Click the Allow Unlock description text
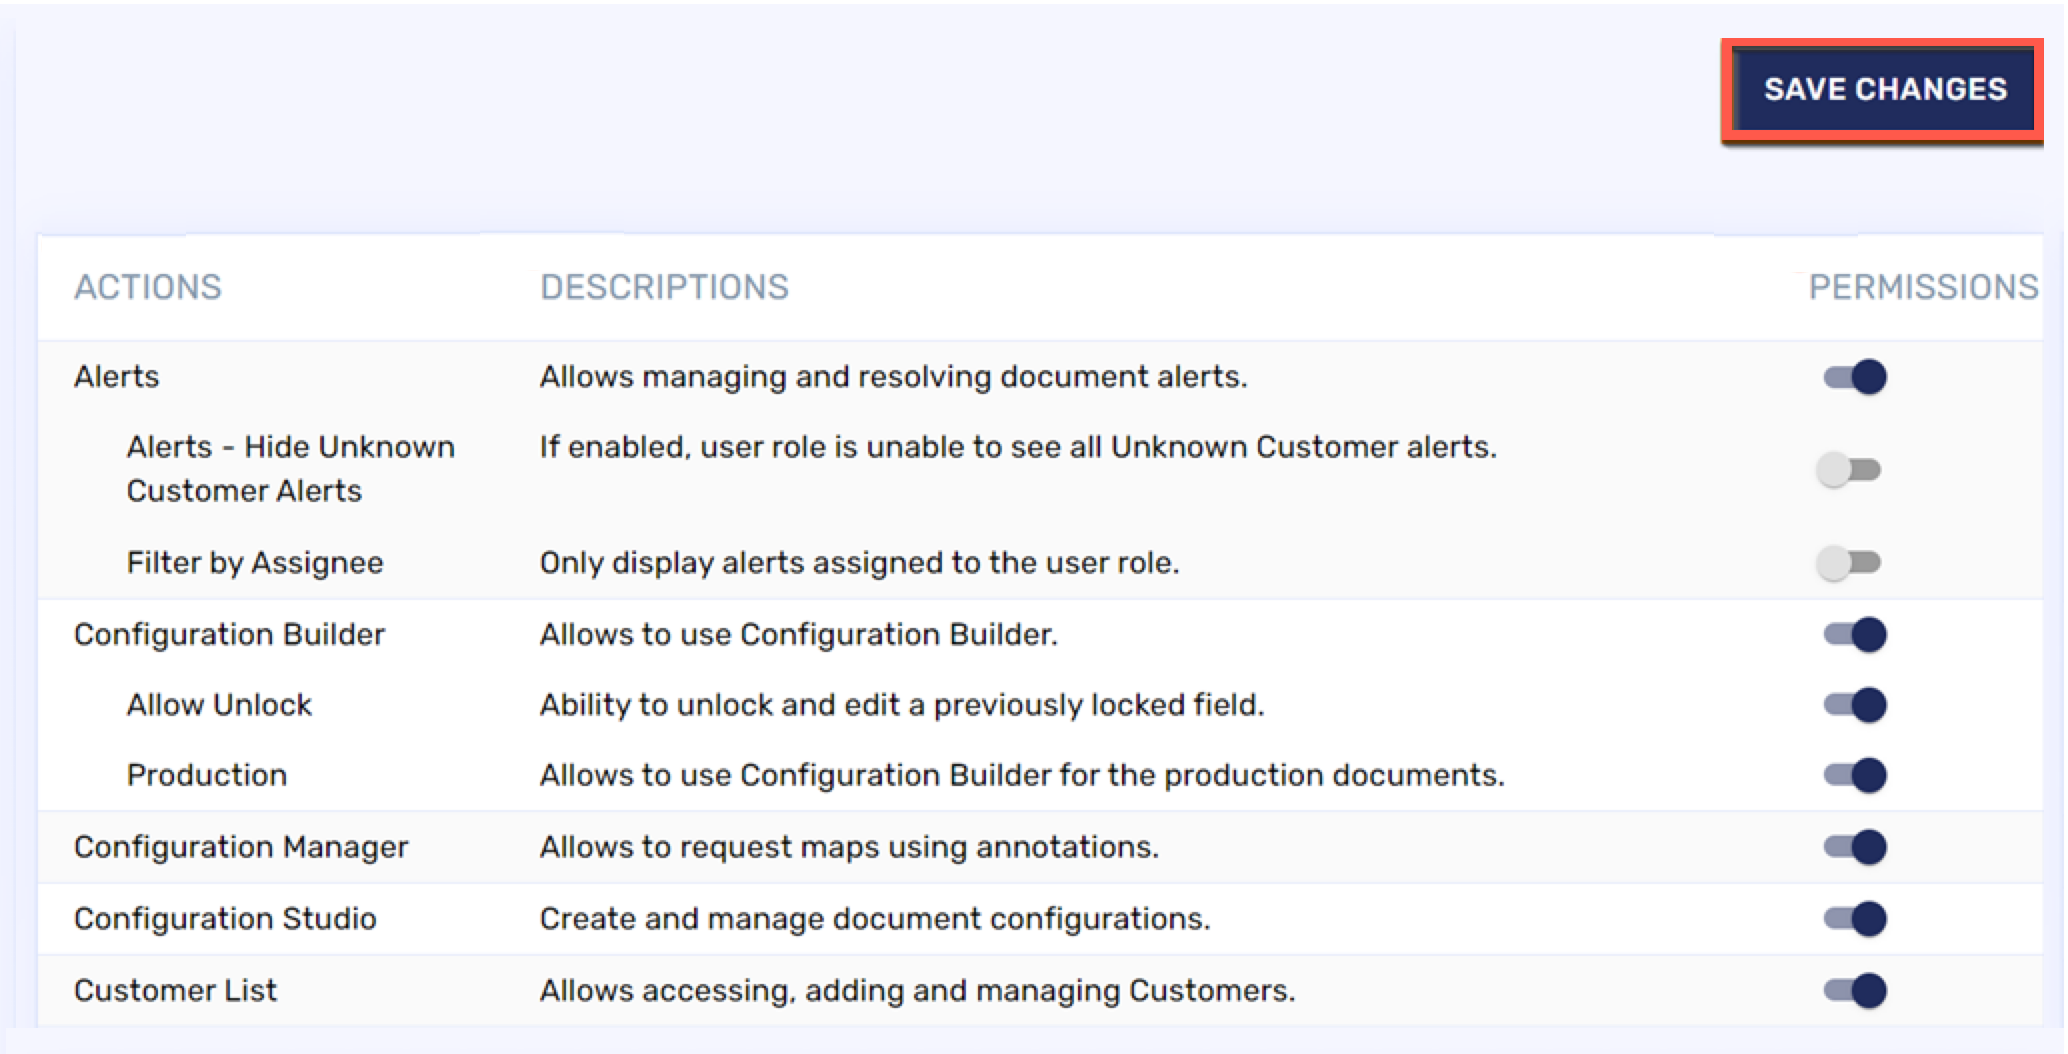 tap(901, 704)
